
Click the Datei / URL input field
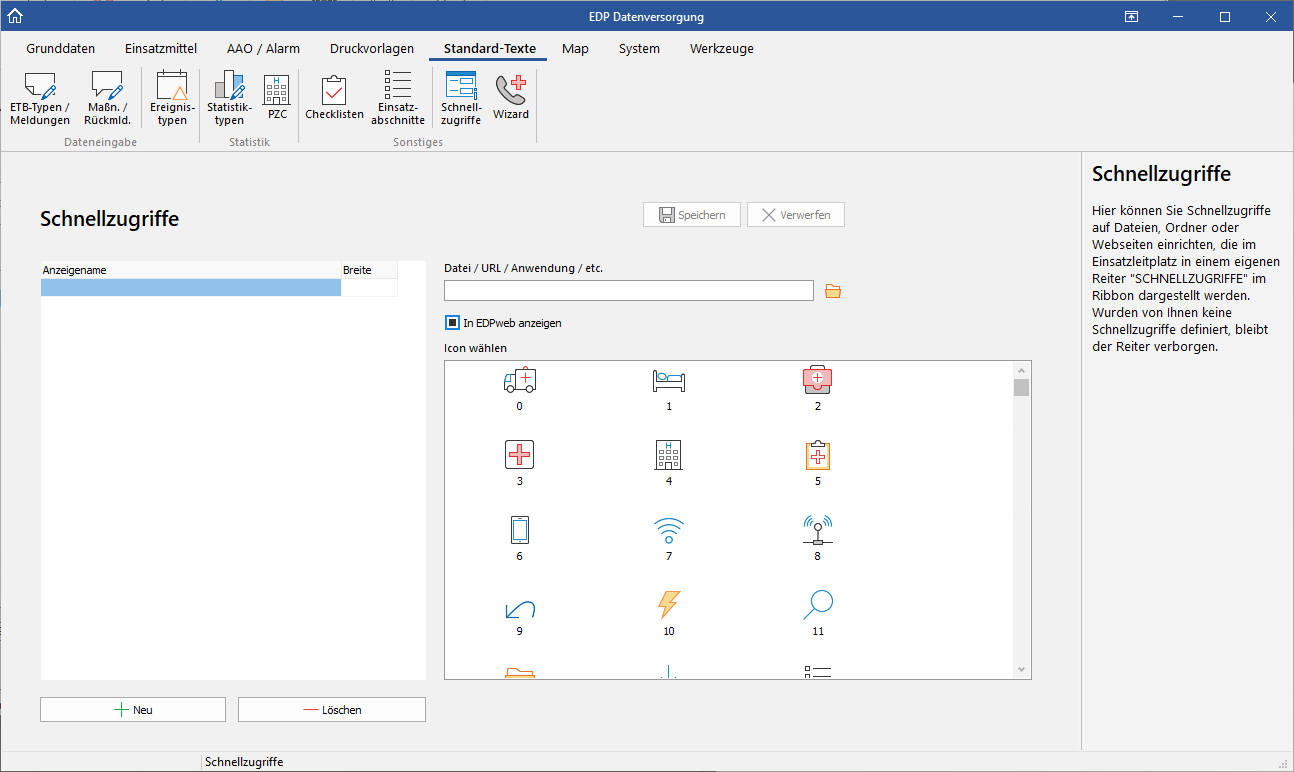click(628, 291)
